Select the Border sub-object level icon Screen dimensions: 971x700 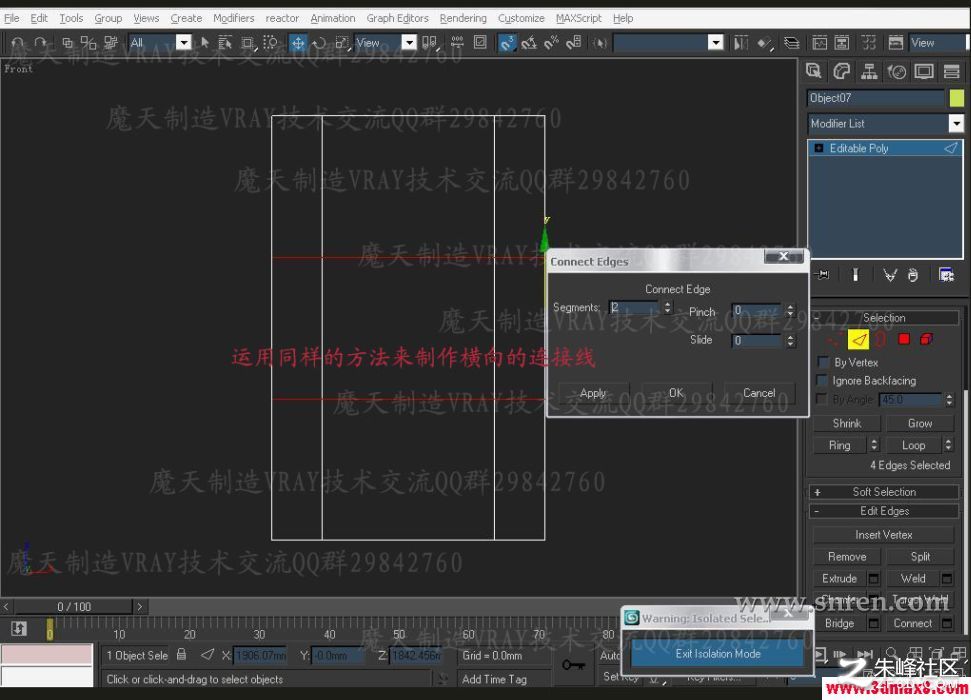pyautogui.click(x=881, y=339)
